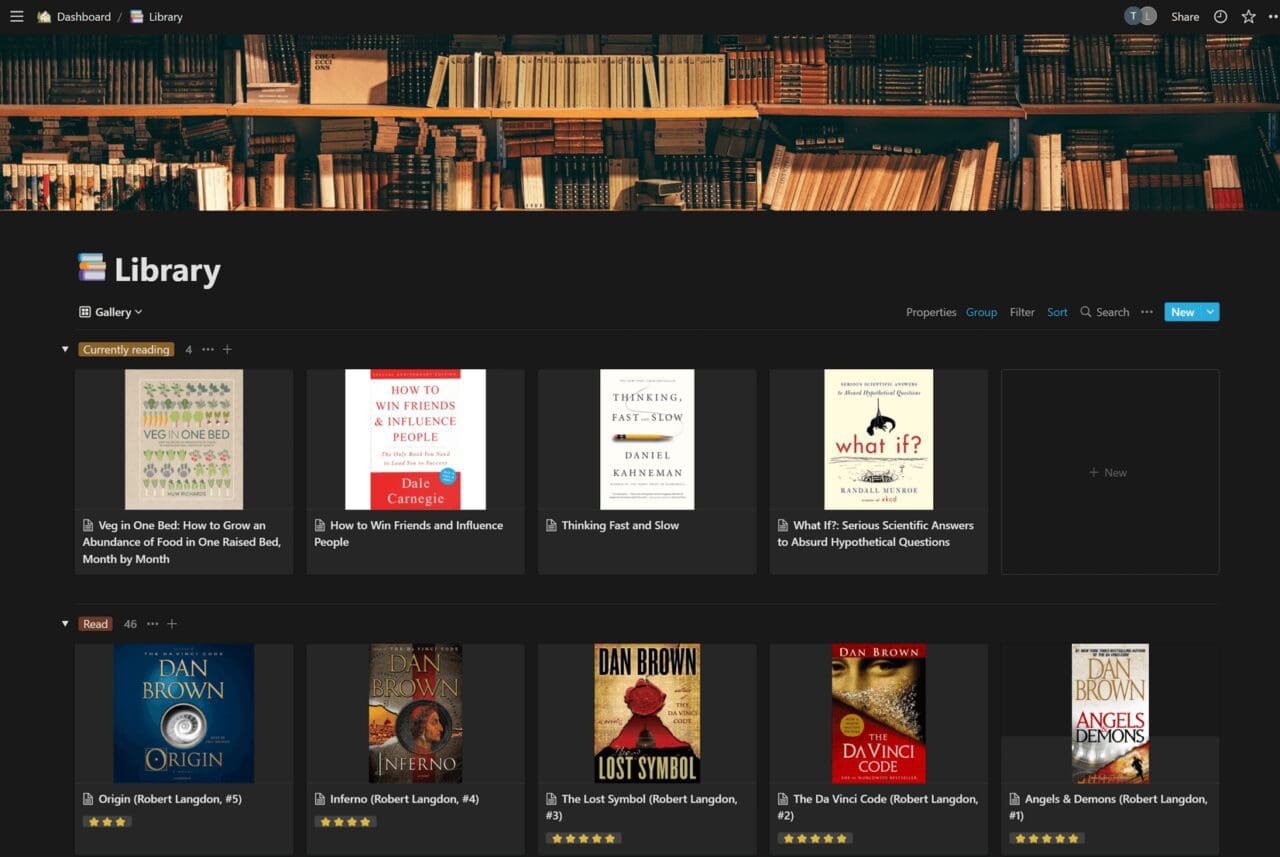Screen dimensions: 1280x857
Task: Toggle the Group option
Action: pyautogui.click(x=981, y=312)
